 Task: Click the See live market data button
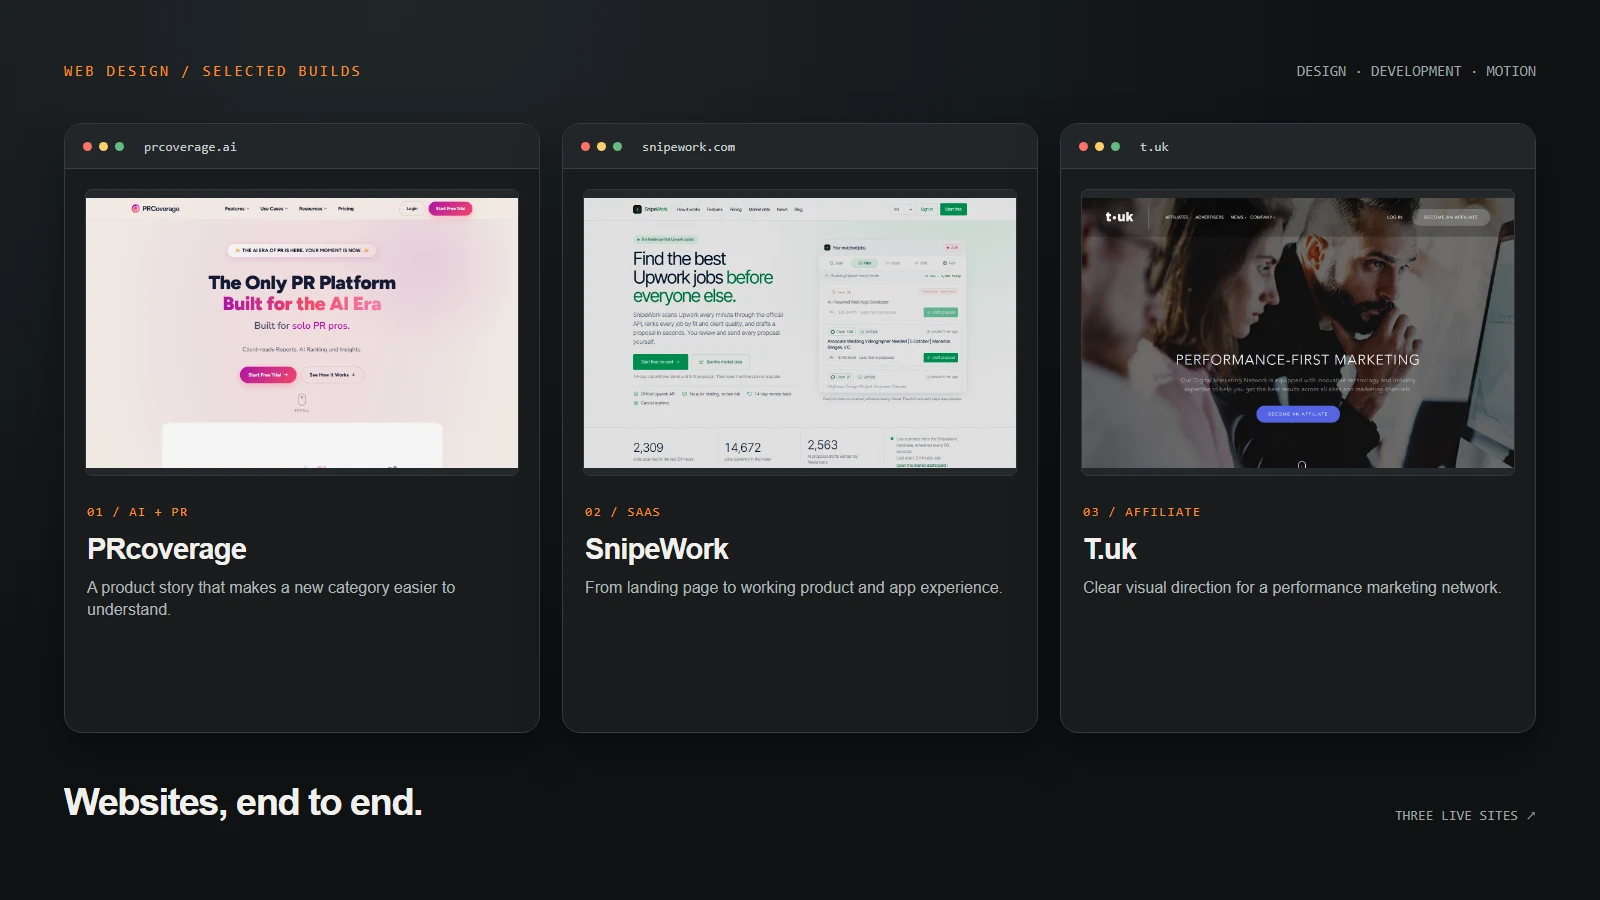(x=721, y=362)
